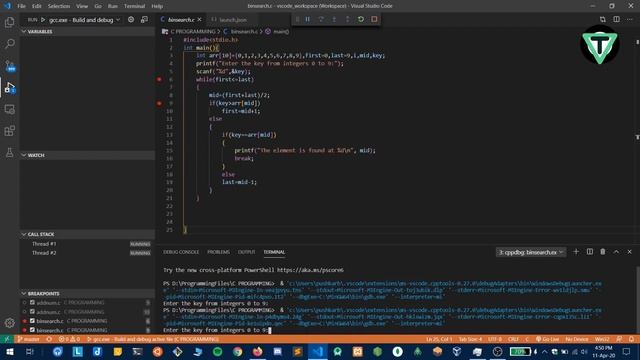
Task: Close the binsearch.c editor tab
Action: (199, 20)
